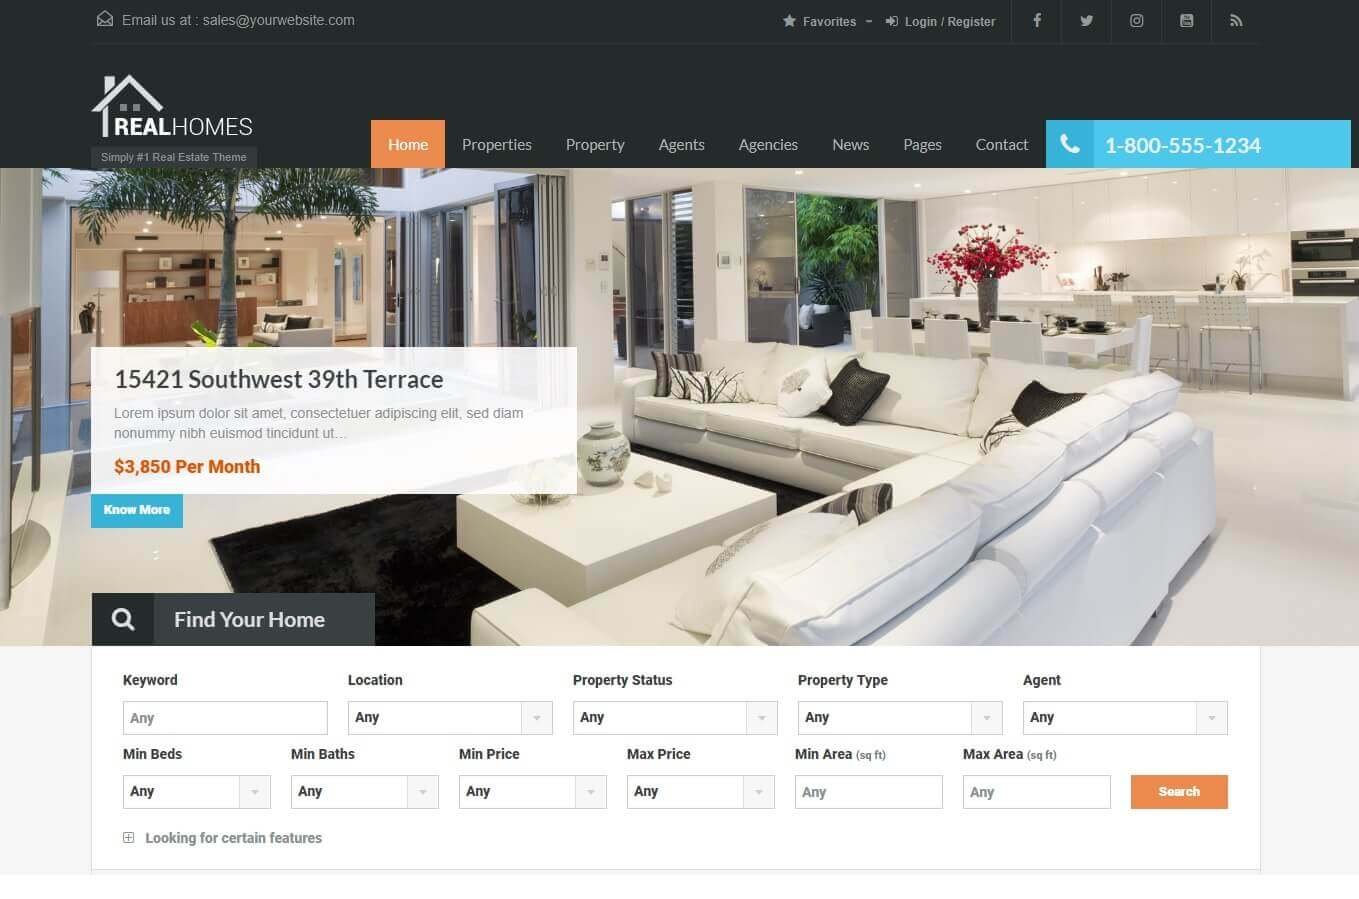This screenshot has height=899, width=1359.
Task: Open the Agent dropdown
Action: (1125, 718)
